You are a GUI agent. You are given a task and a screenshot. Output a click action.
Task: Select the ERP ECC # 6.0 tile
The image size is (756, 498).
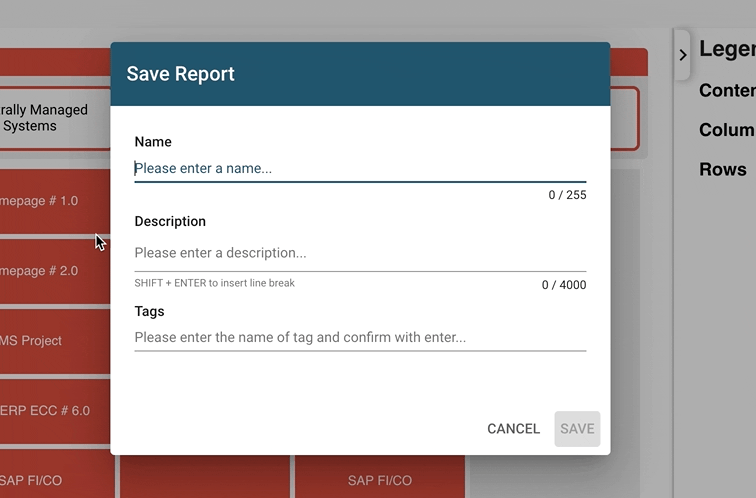[50, 411]
